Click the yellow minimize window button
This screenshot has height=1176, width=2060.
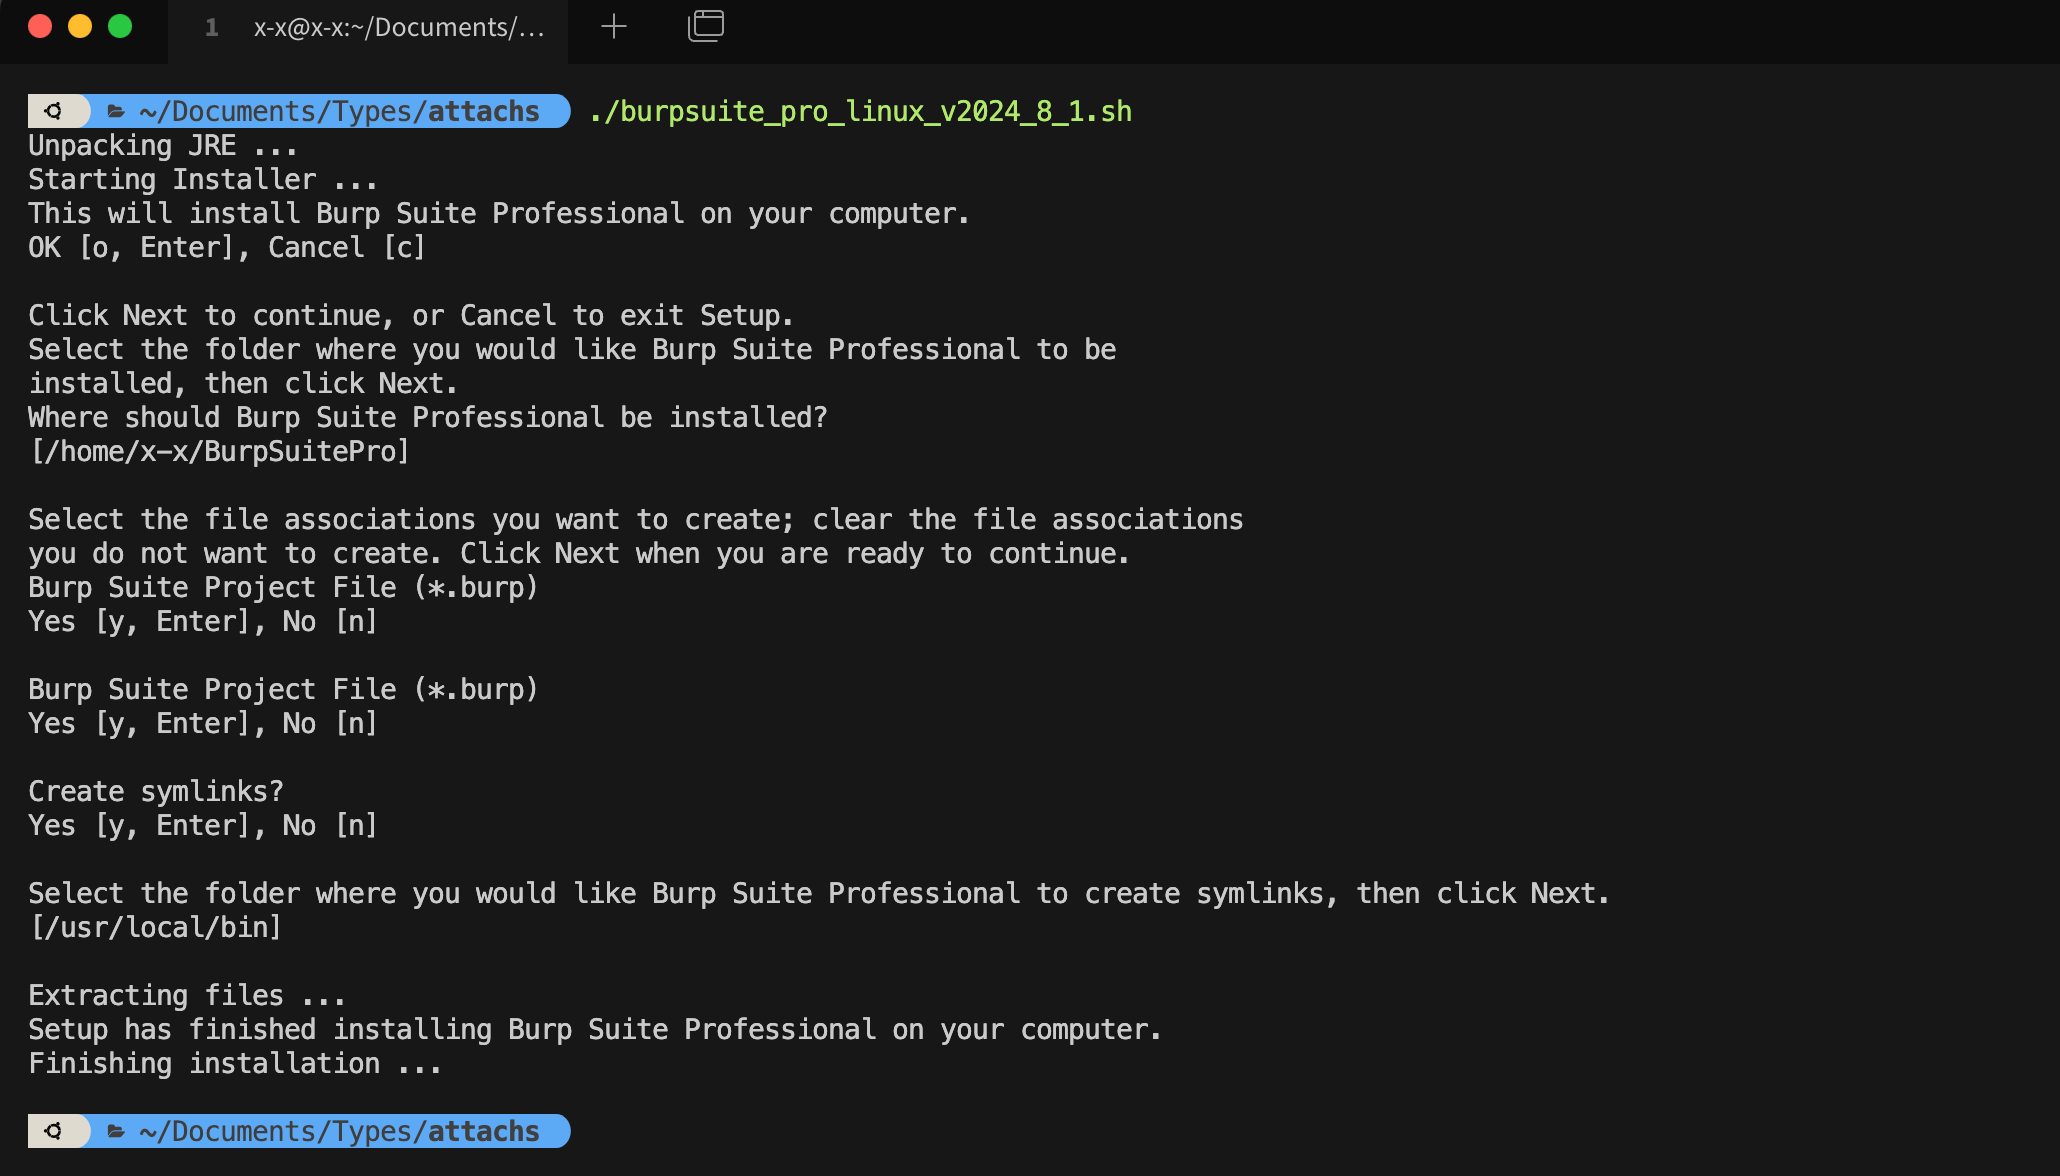pos(80,26)
